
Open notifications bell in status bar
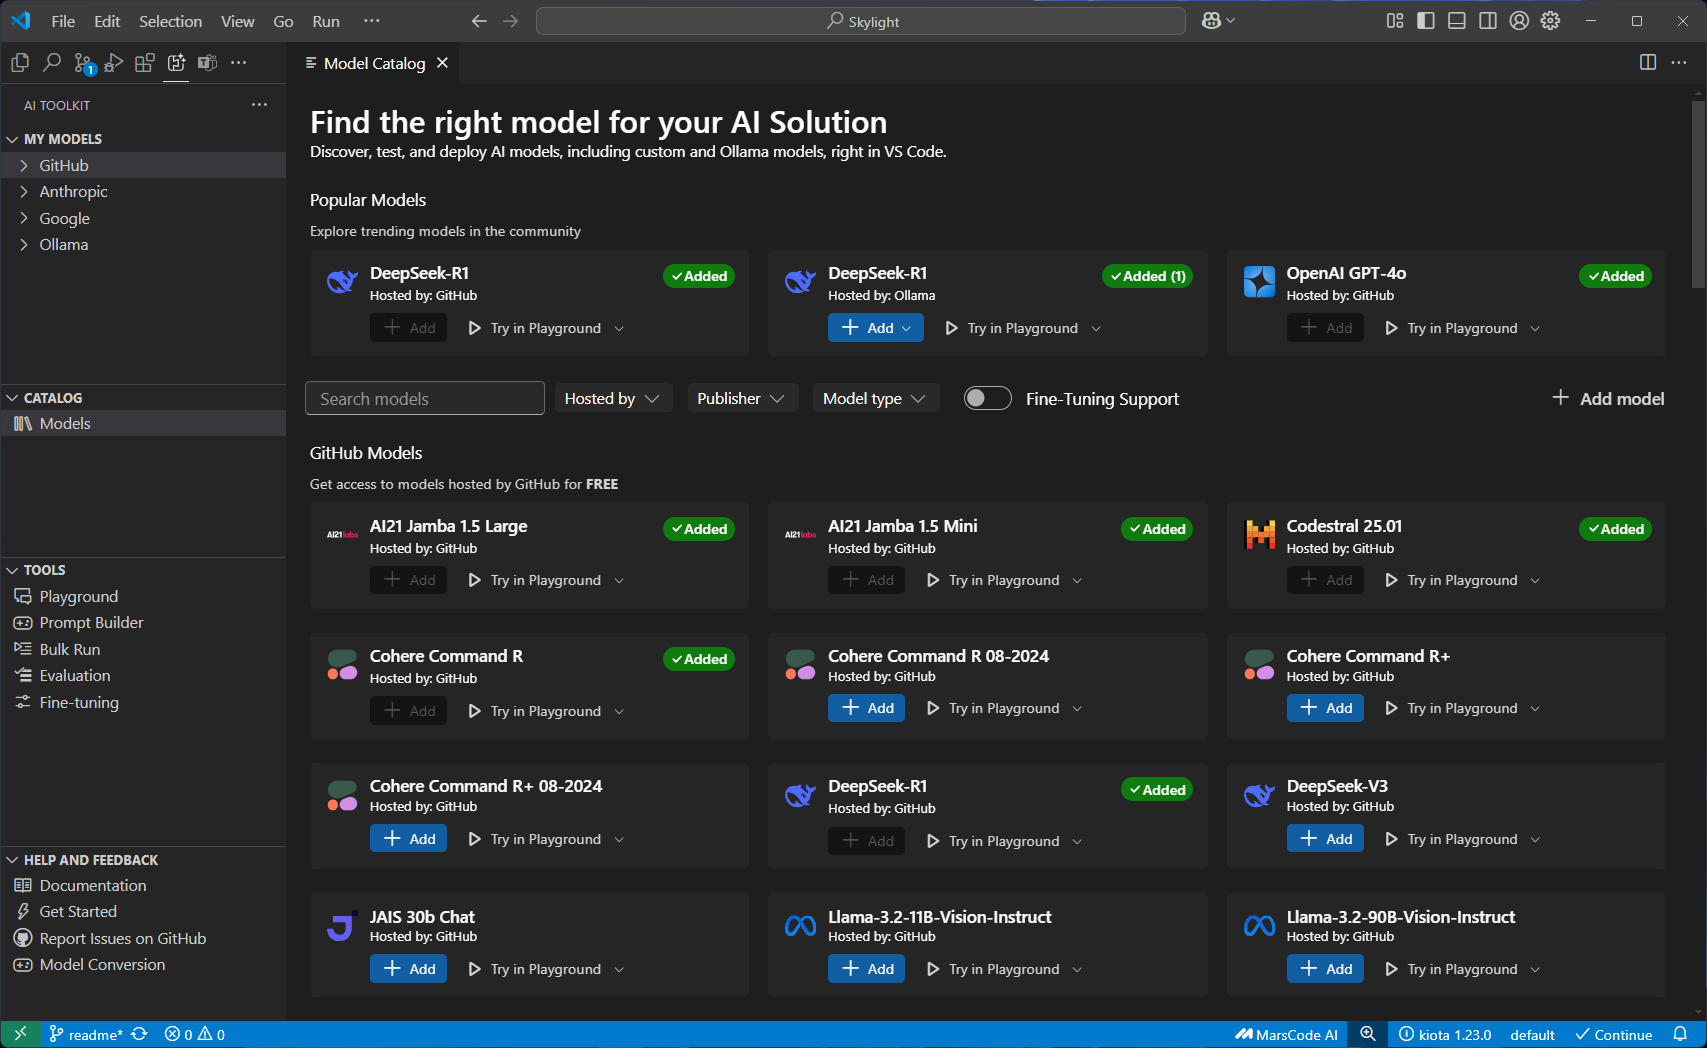[x=1681, y=1034]
